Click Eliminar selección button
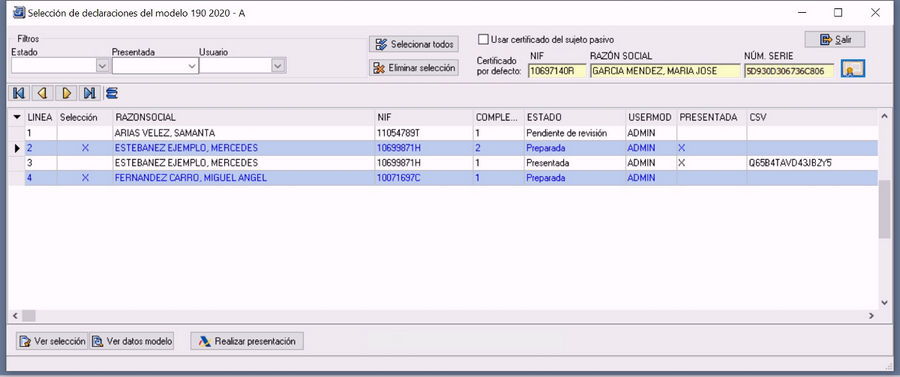Viewport: 900px width, 377px height. click(x=414, y=68)
